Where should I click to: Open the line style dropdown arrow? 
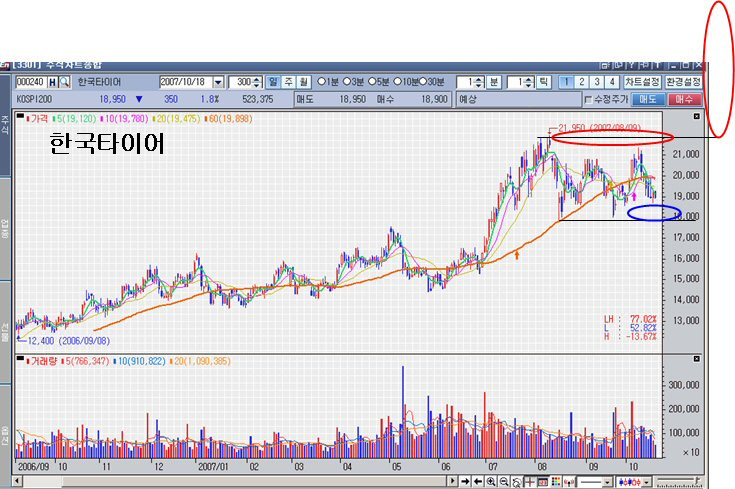click(x=607, y=482)
